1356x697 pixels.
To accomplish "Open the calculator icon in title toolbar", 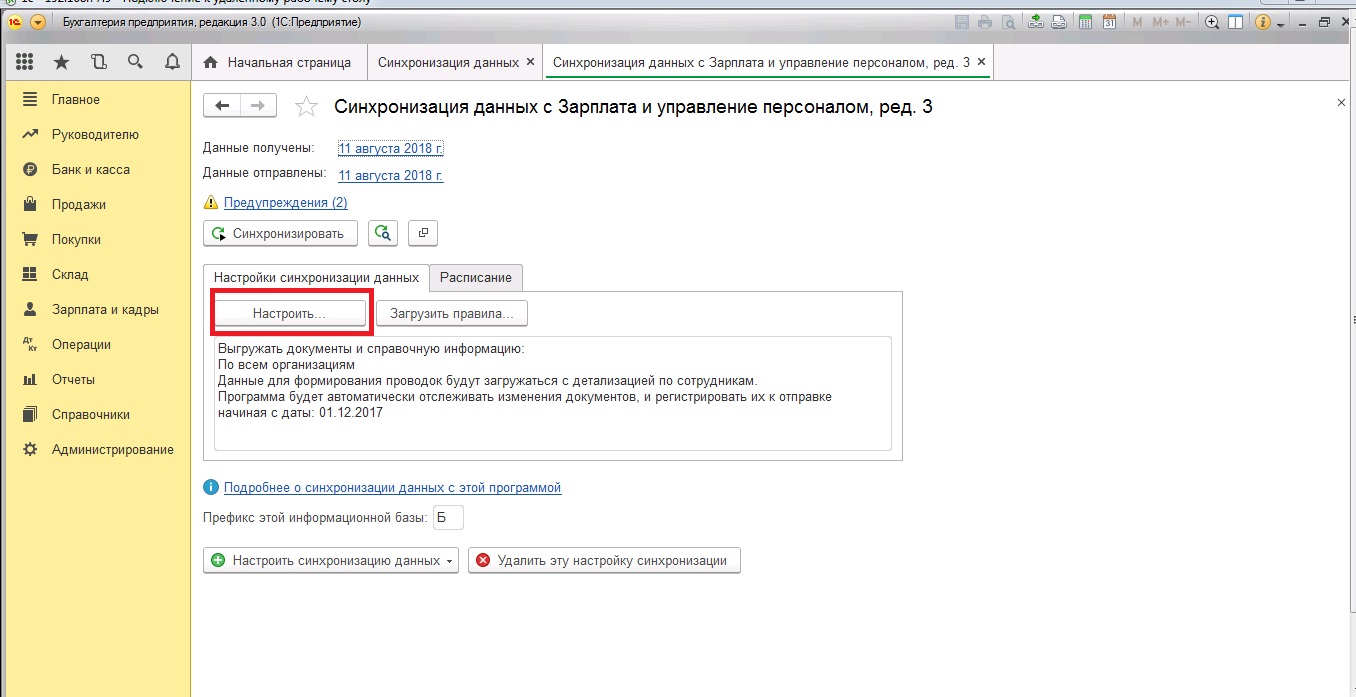I will (x=1084, y=22).
